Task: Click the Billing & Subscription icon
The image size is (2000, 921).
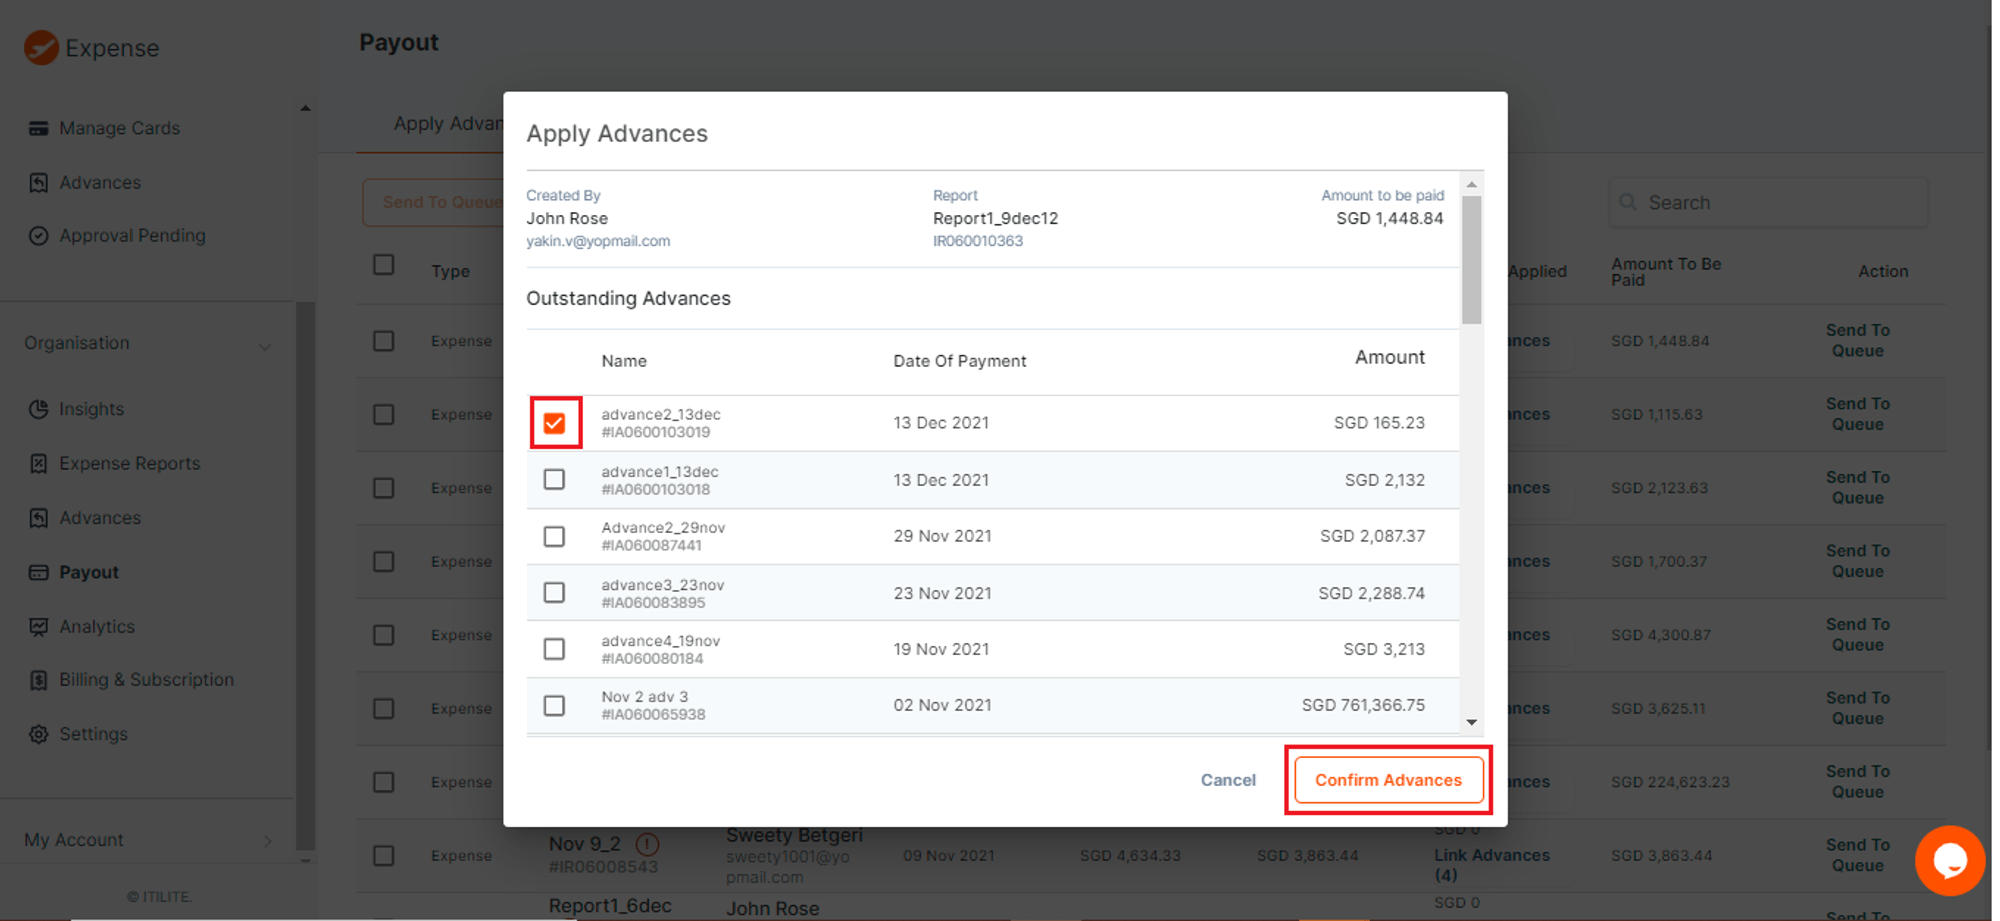Action: [38, 680]
